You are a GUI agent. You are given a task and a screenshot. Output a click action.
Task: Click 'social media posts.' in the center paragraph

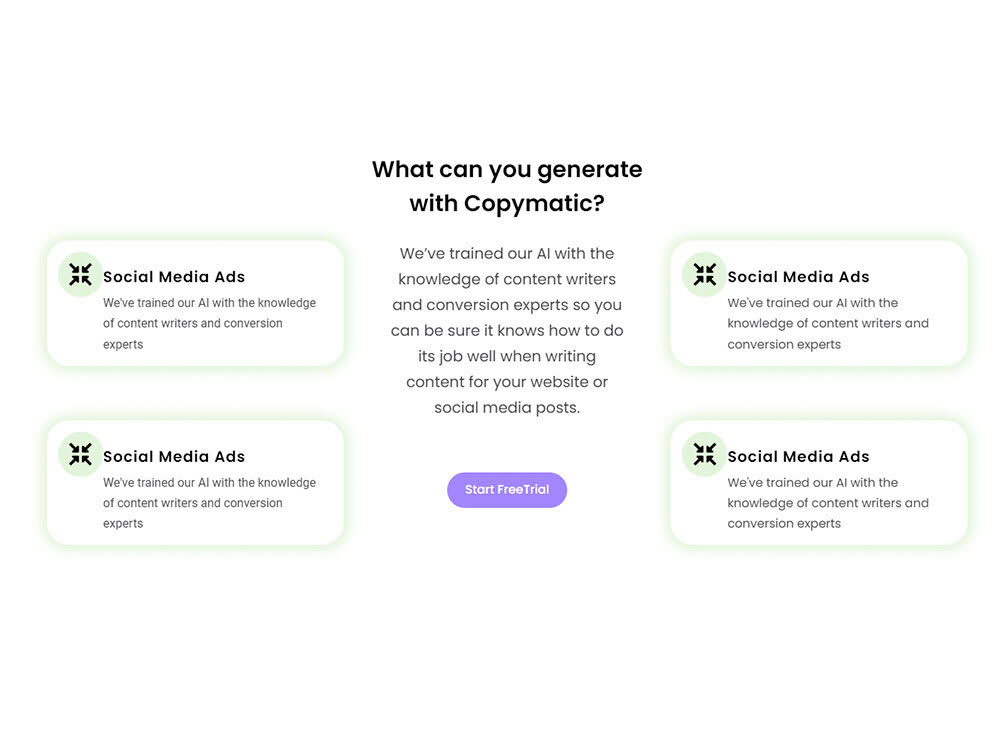pos(507,408)
